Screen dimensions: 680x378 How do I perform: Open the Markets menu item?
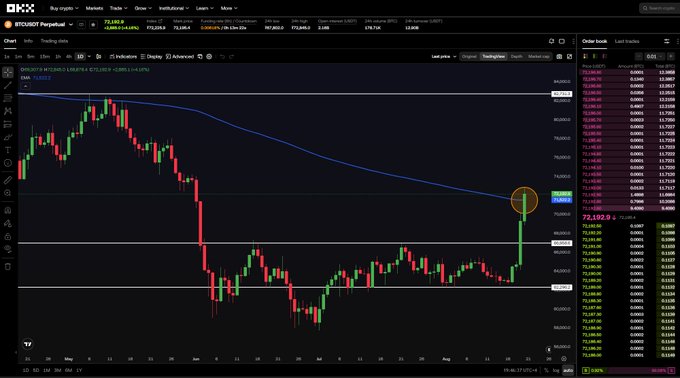click(94, 8)
